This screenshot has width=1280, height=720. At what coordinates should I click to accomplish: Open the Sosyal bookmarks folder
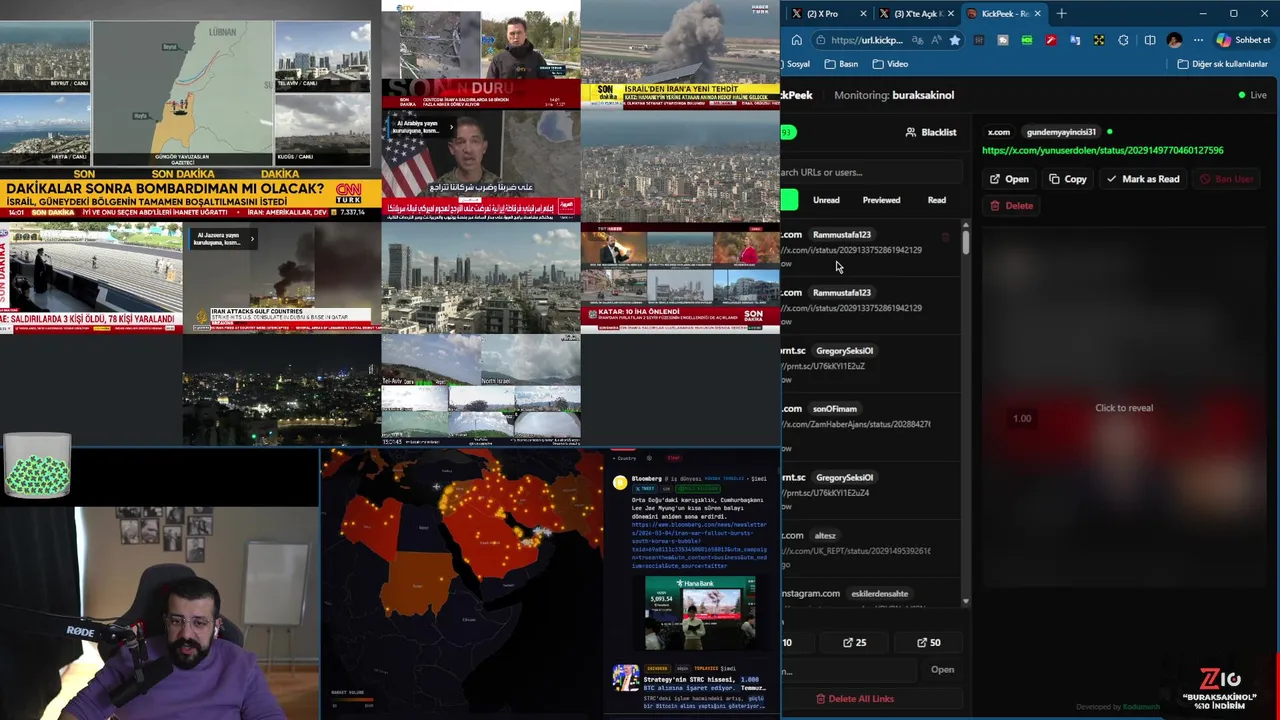coord(797,64)
